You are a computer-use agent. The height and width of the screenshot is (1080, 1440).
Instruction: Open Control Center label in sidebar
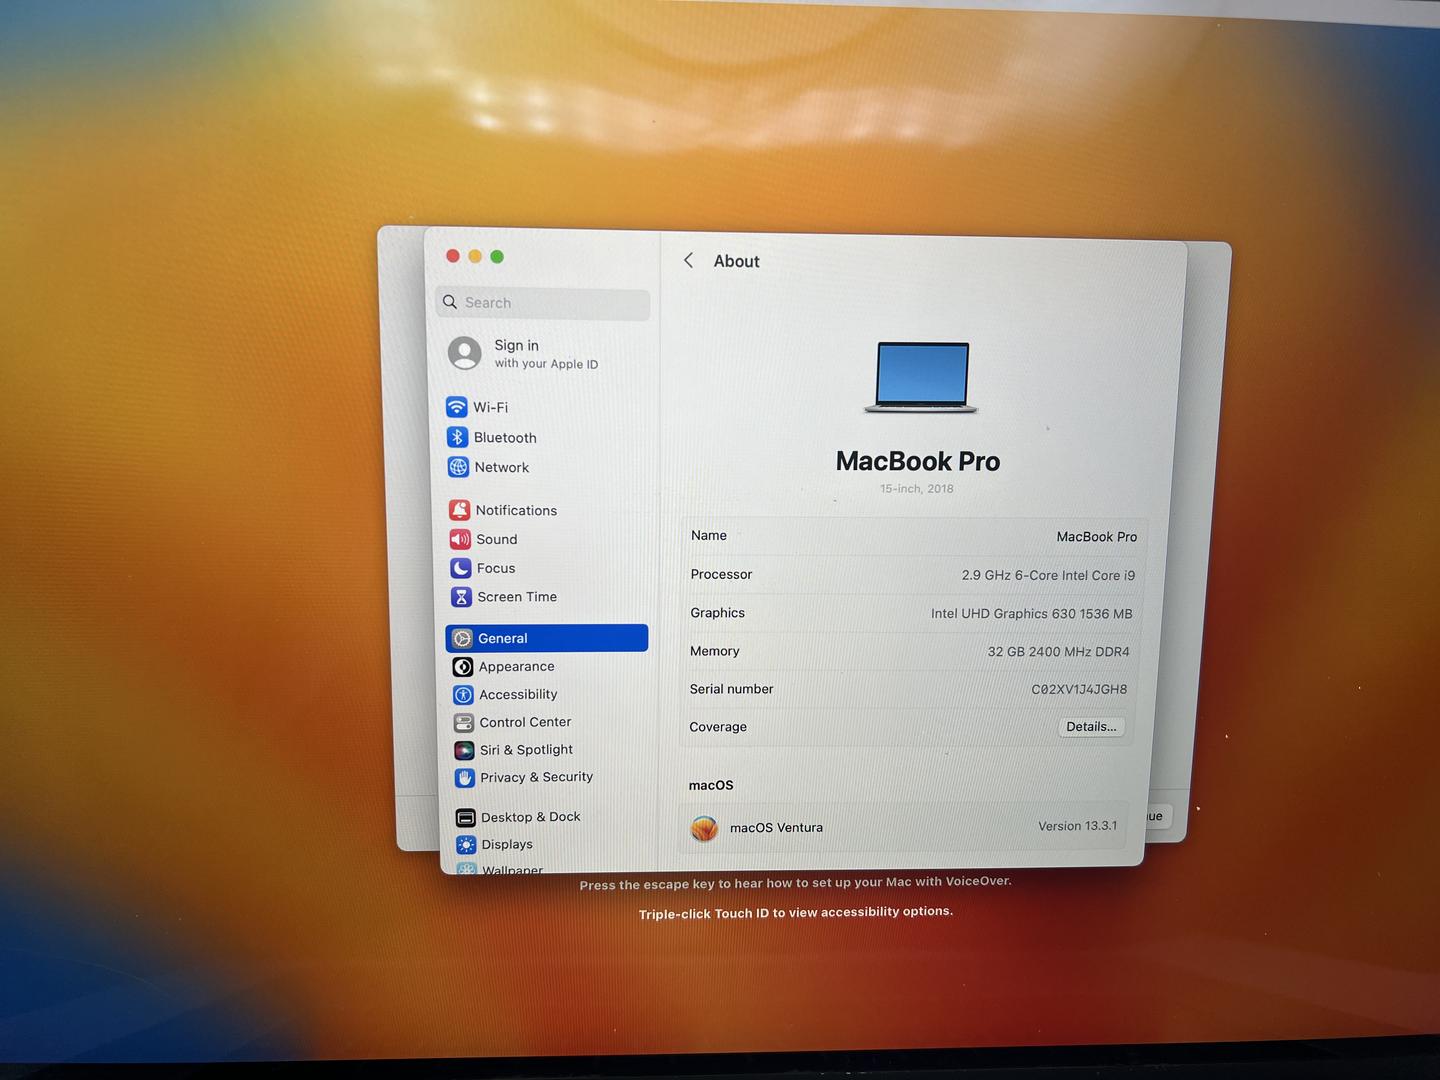pos(525,722)
